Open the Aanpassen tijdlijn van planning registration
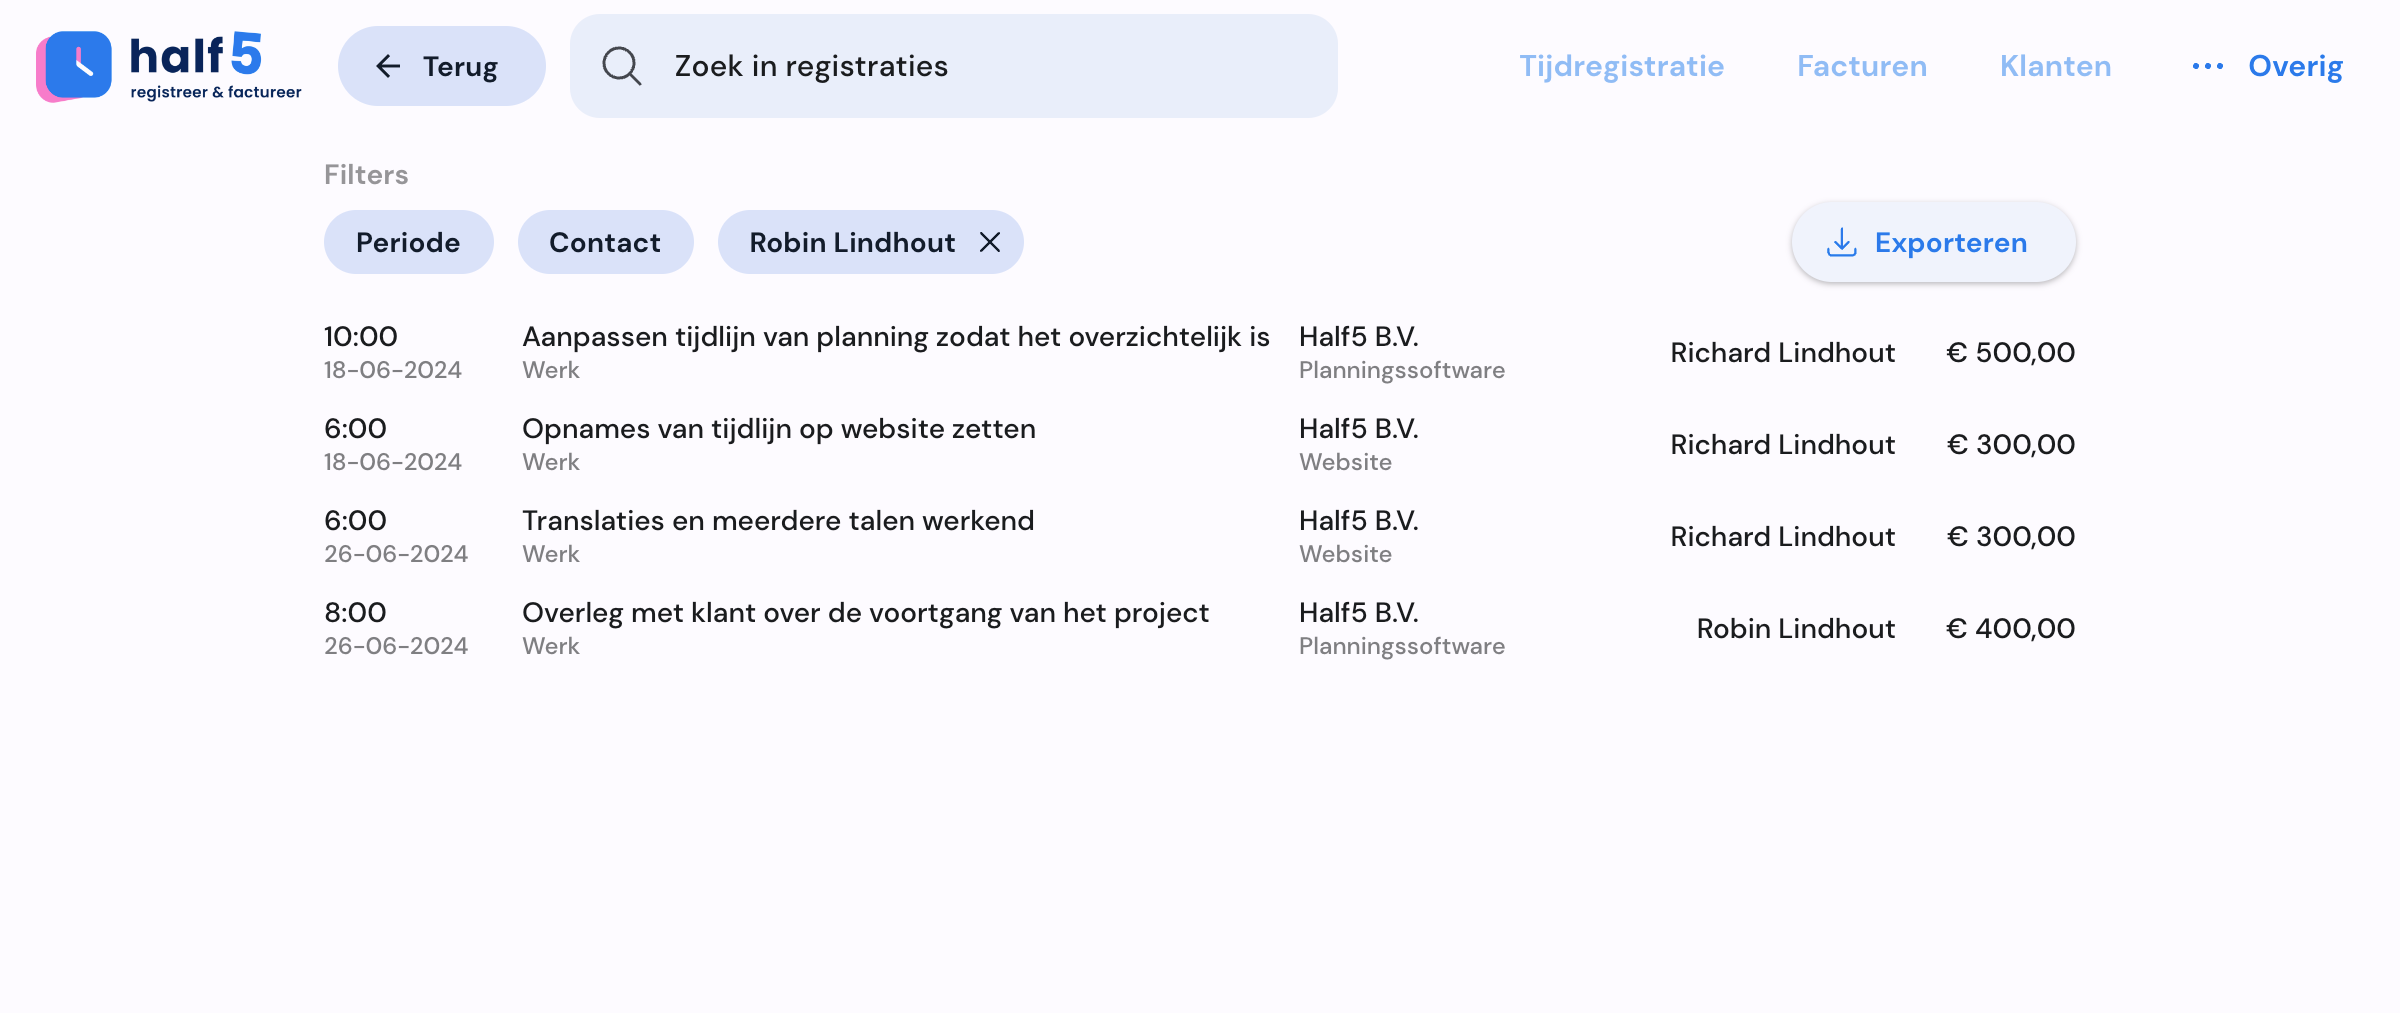The height and width of the screenshot is (1013, 2400). [x=1199, y=352]
